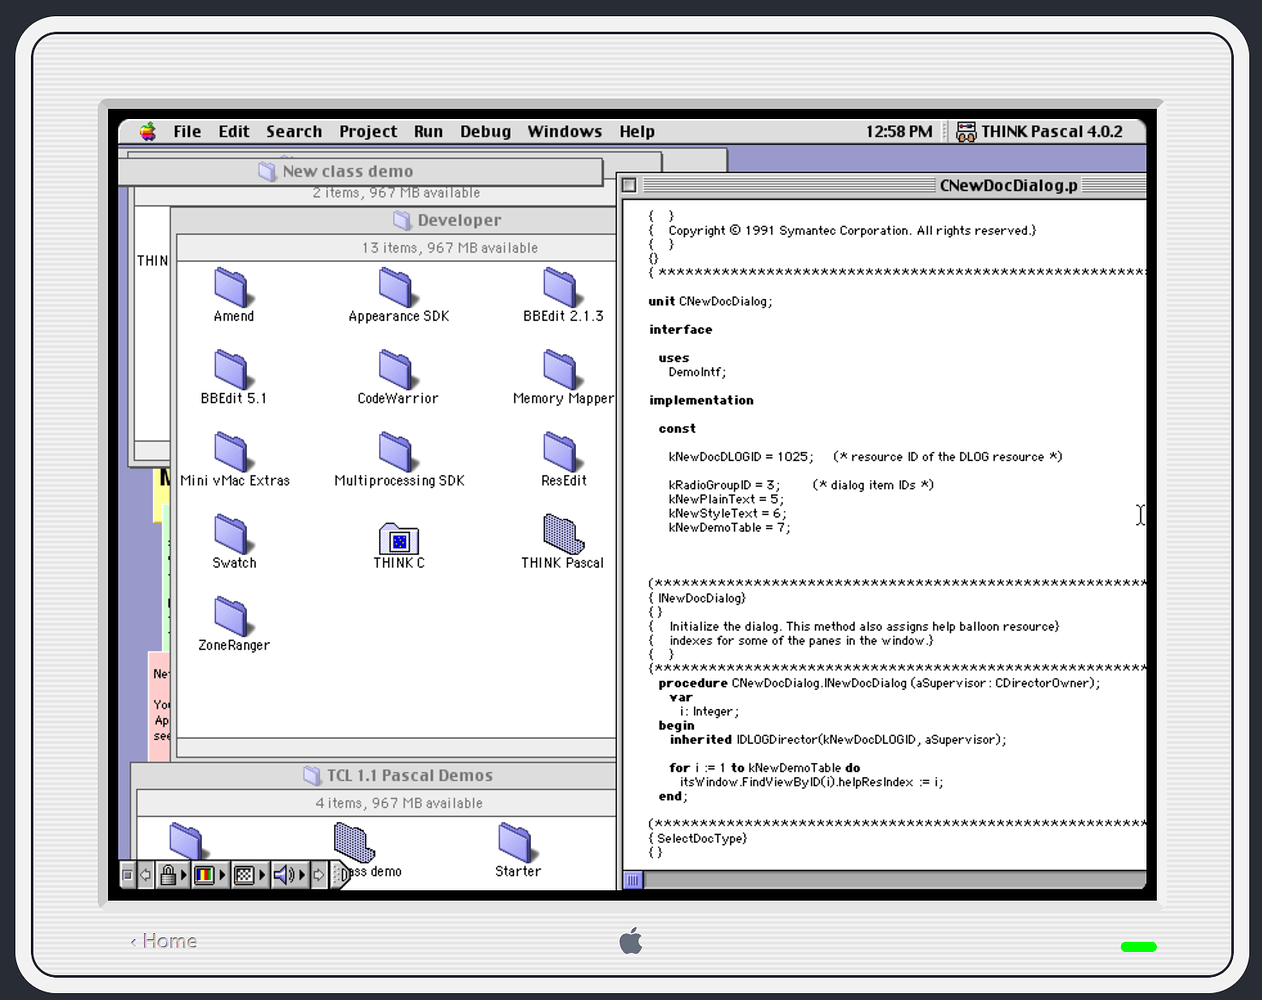The image size is (1262, 1000).
Task: Toggle the desktop pattern Control Strip module
Action: 243,875
